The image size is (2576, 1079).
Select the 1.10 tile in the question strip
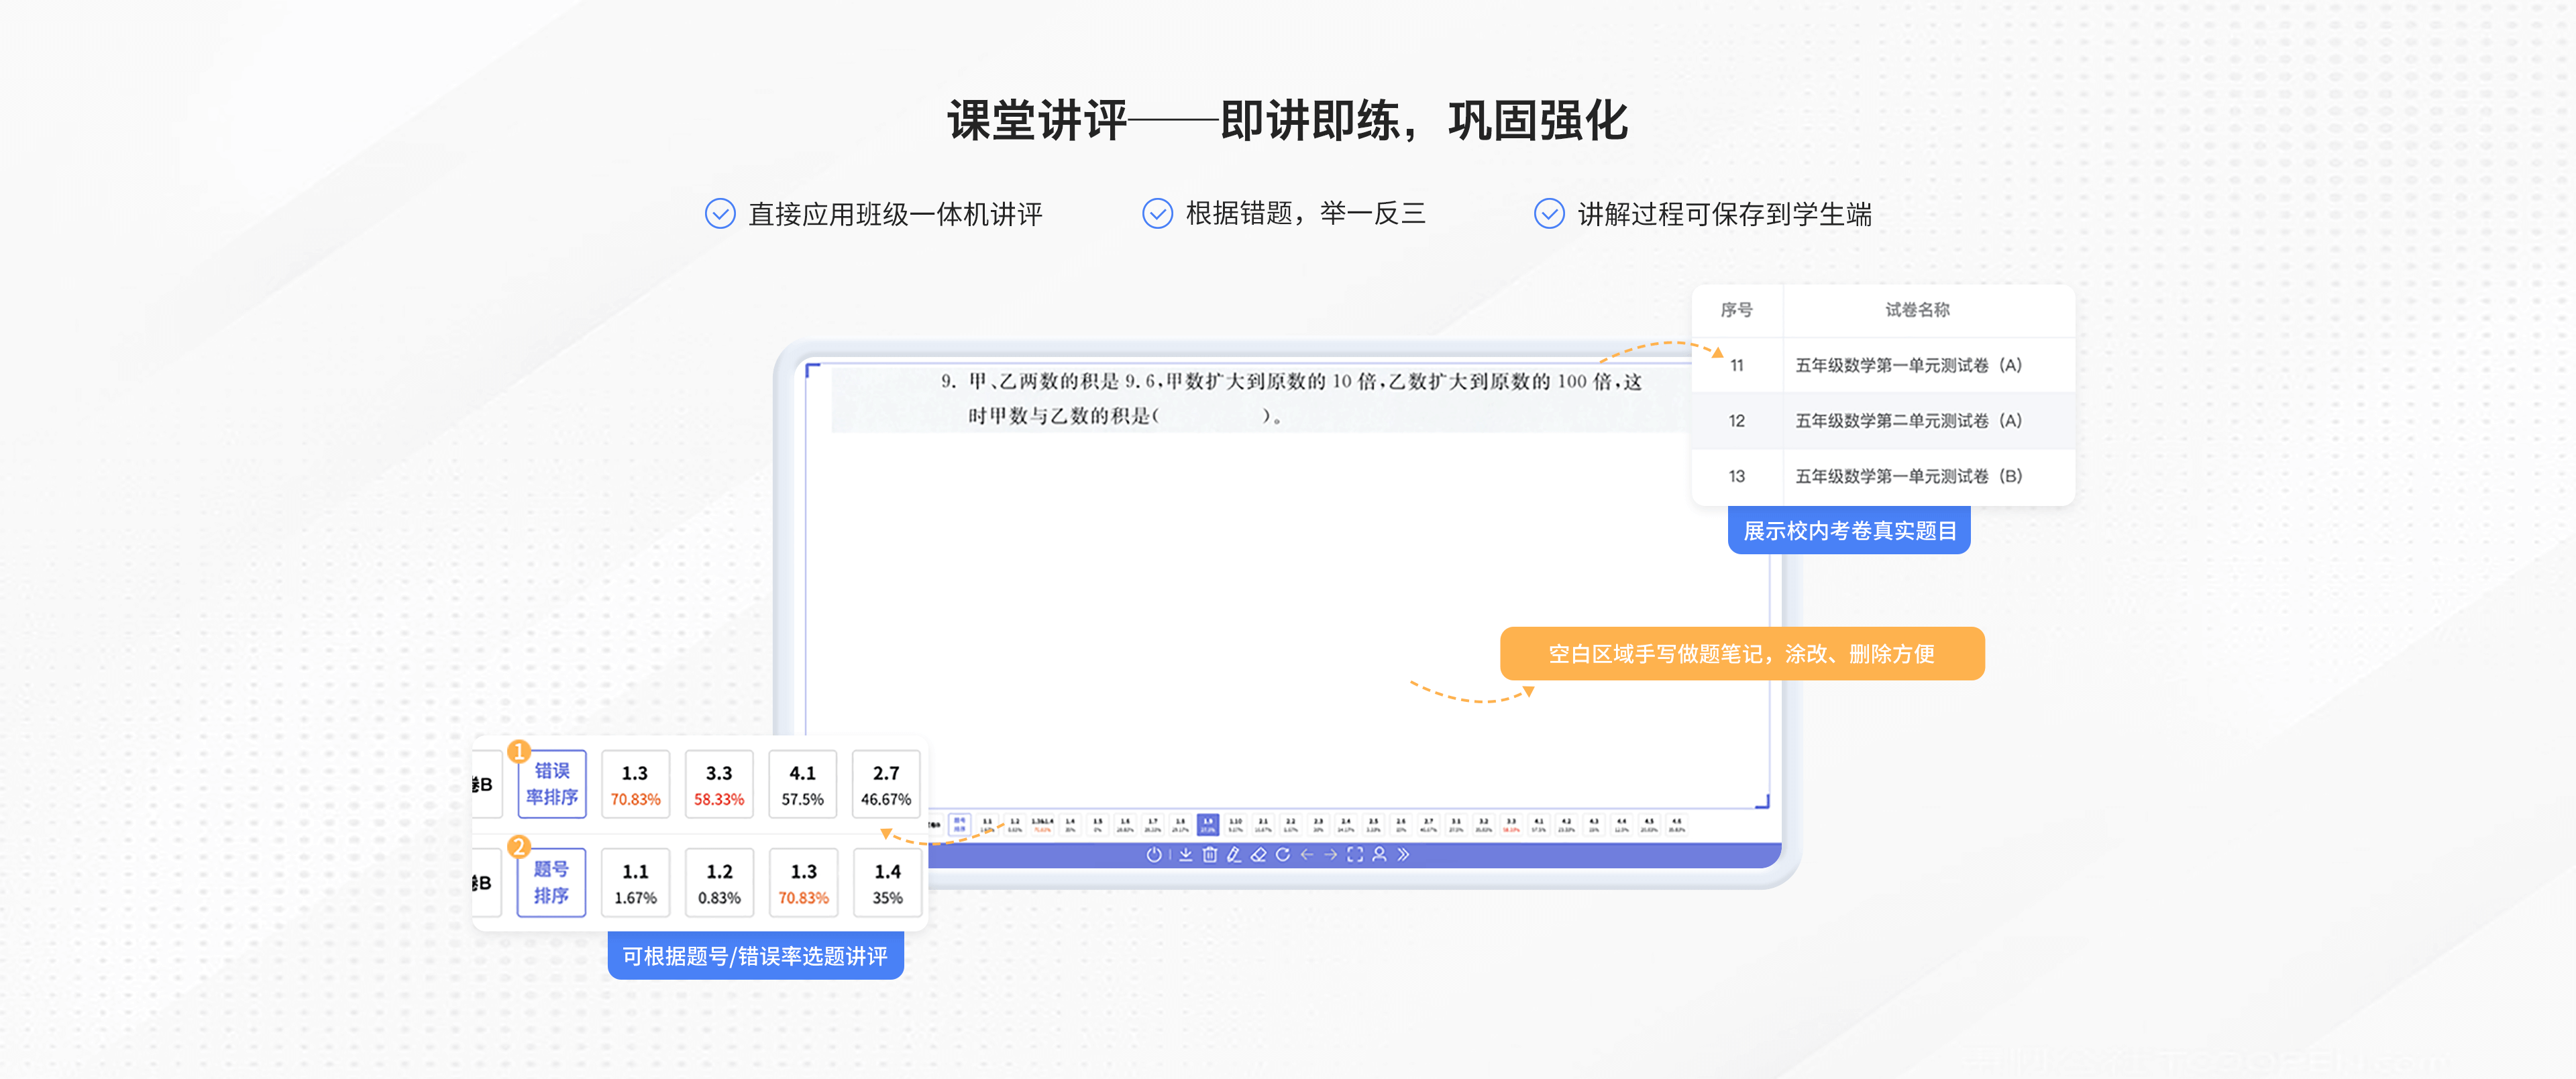click(x=1236, y=825)
